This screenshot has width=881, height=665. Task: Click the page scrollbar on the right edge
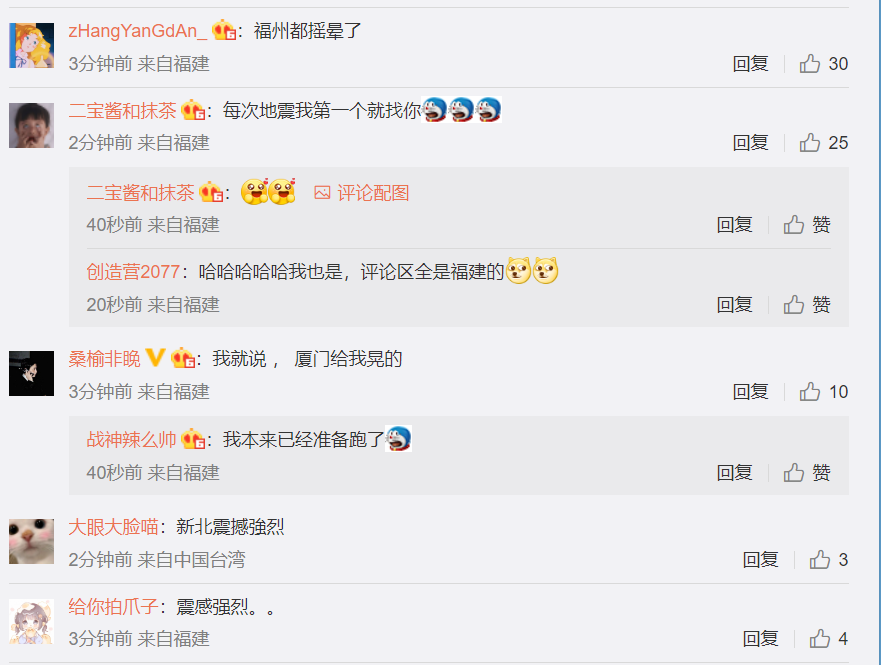point(878,332)
